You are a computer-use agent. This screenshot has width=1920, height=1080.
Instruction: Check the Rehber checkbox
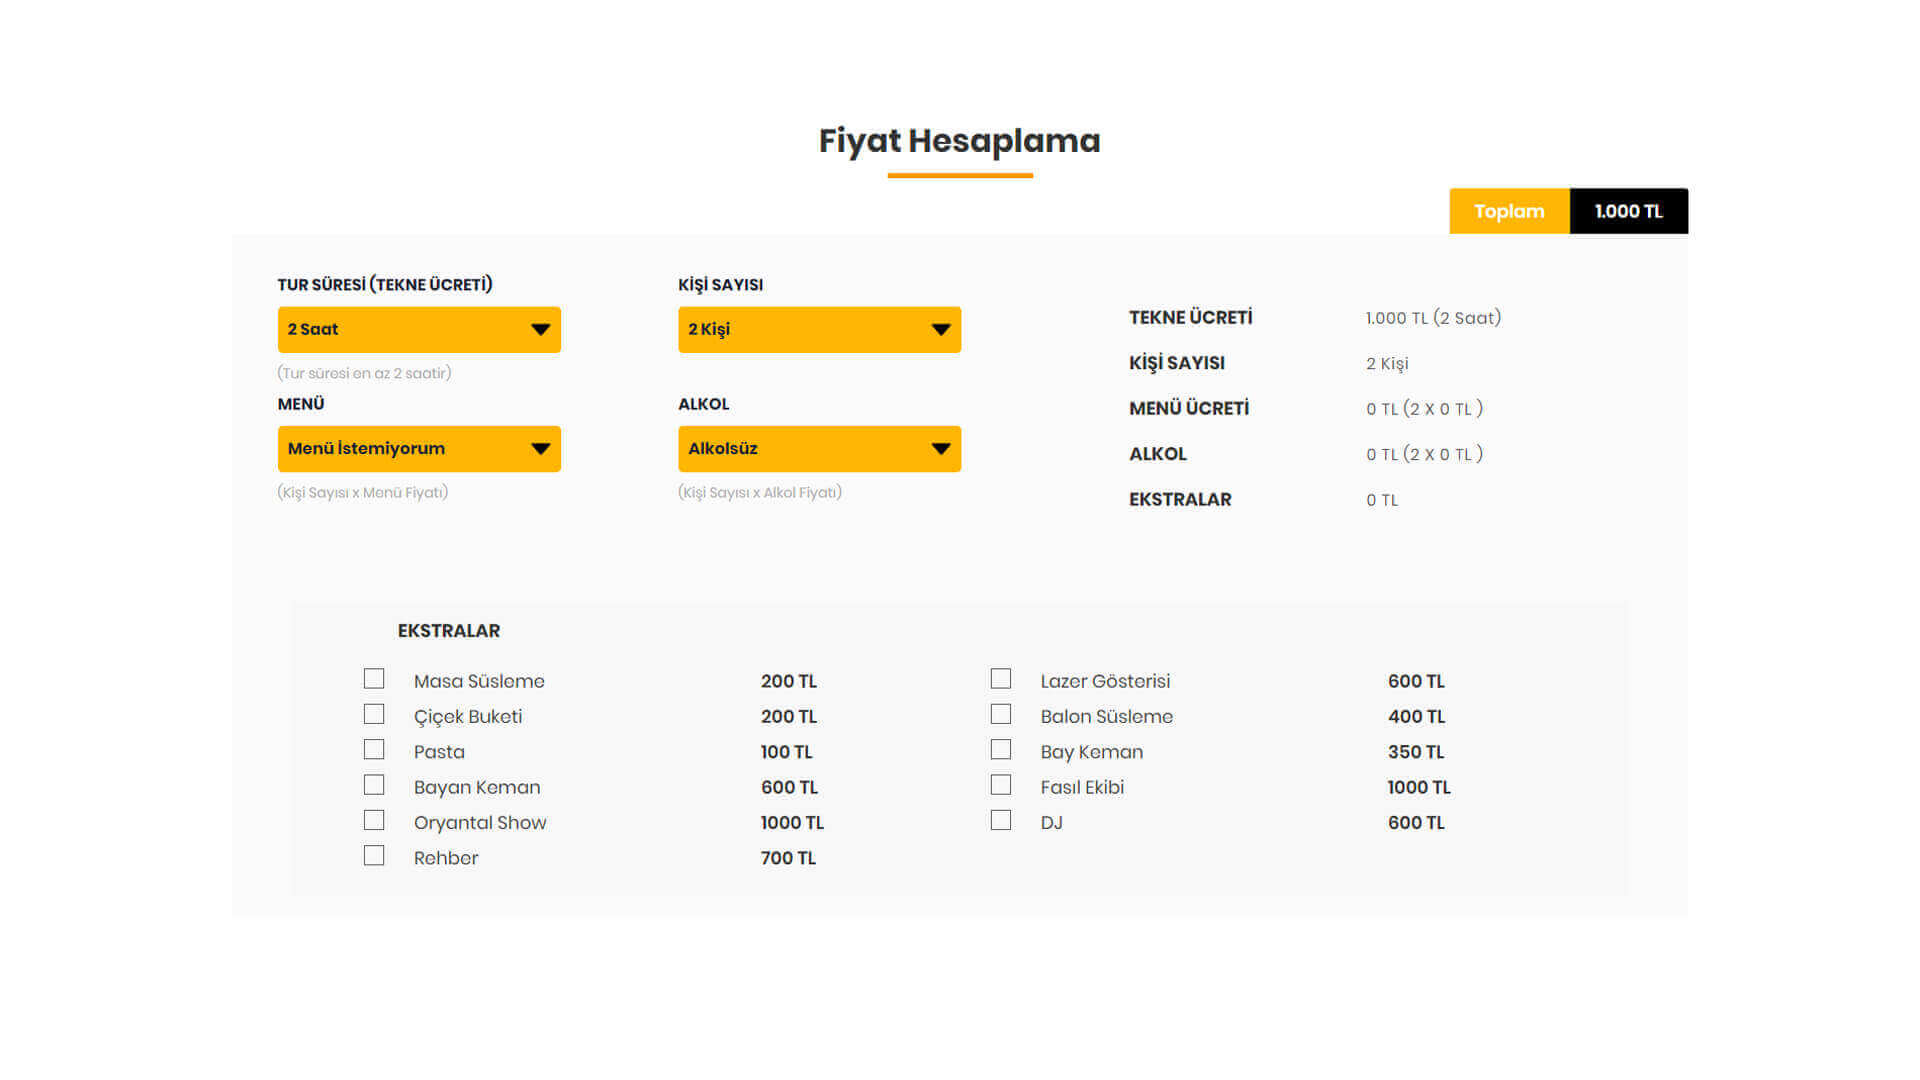pos(374,856)
